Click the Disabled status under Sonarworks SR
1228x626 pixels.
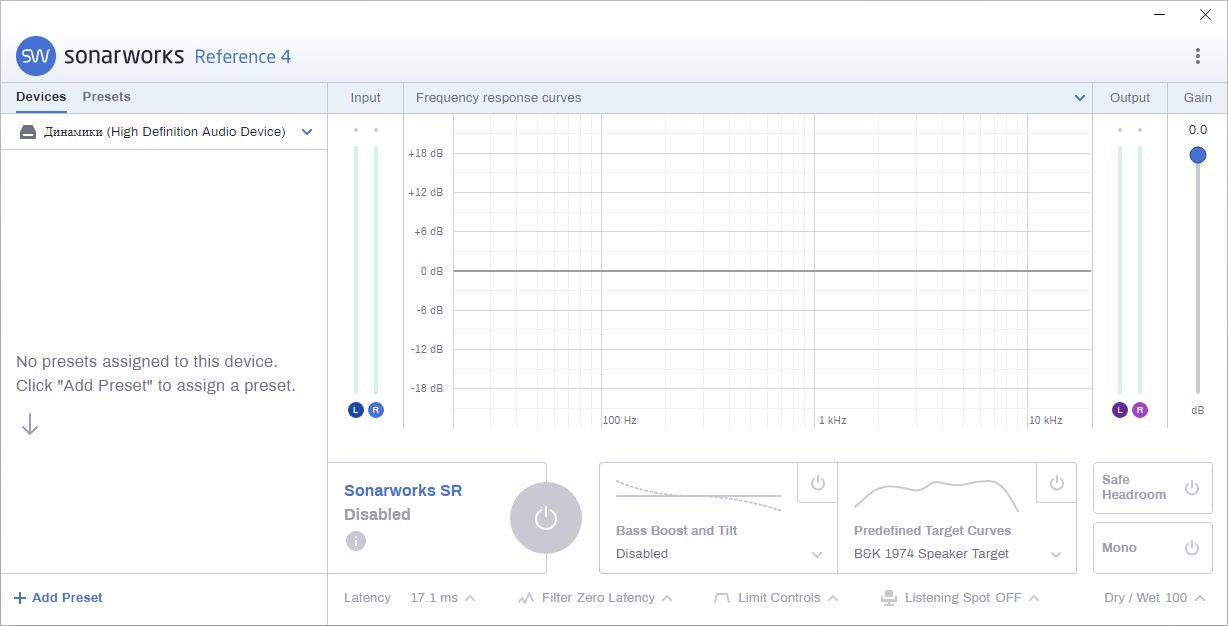tap(377, 515)
